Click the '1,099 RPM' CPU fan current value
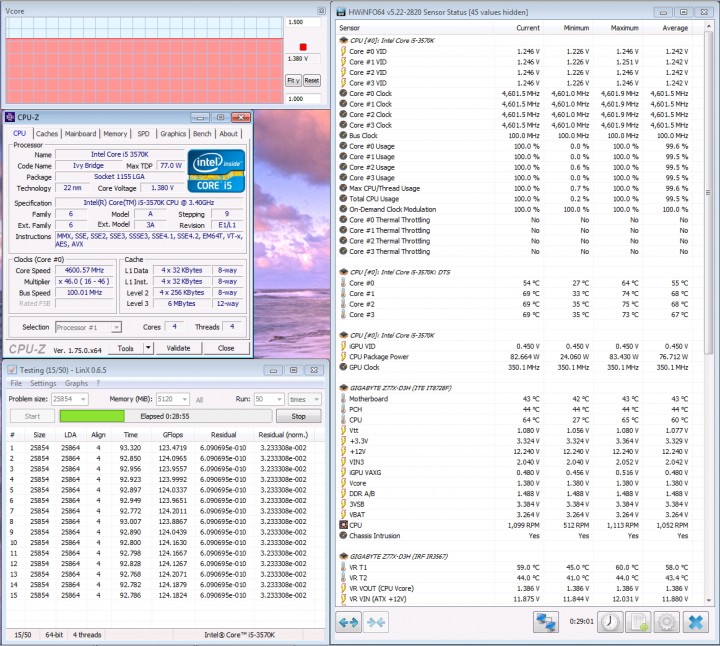Viewport: 720px width, 646px height. [523, 525]
